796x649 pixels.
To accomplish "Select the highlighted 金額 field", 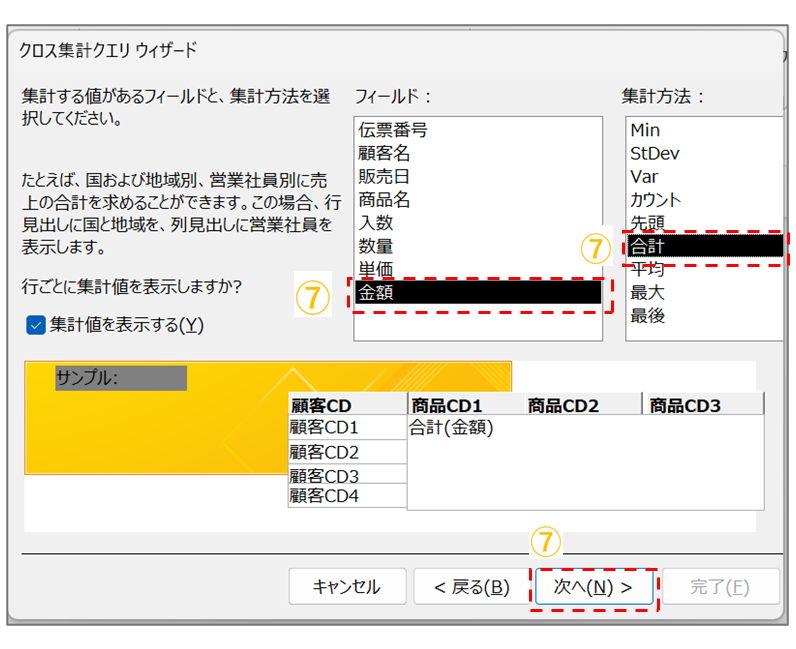I will 478,291.
